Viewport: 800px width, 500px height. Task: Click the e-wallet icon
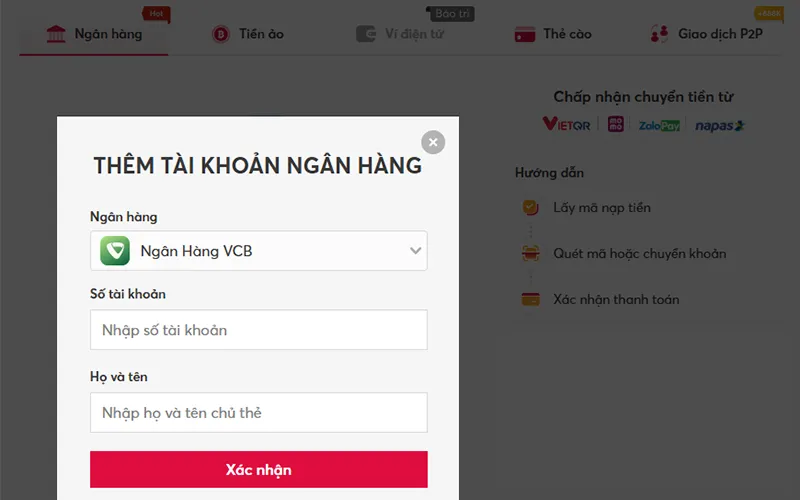click(366, 34)
